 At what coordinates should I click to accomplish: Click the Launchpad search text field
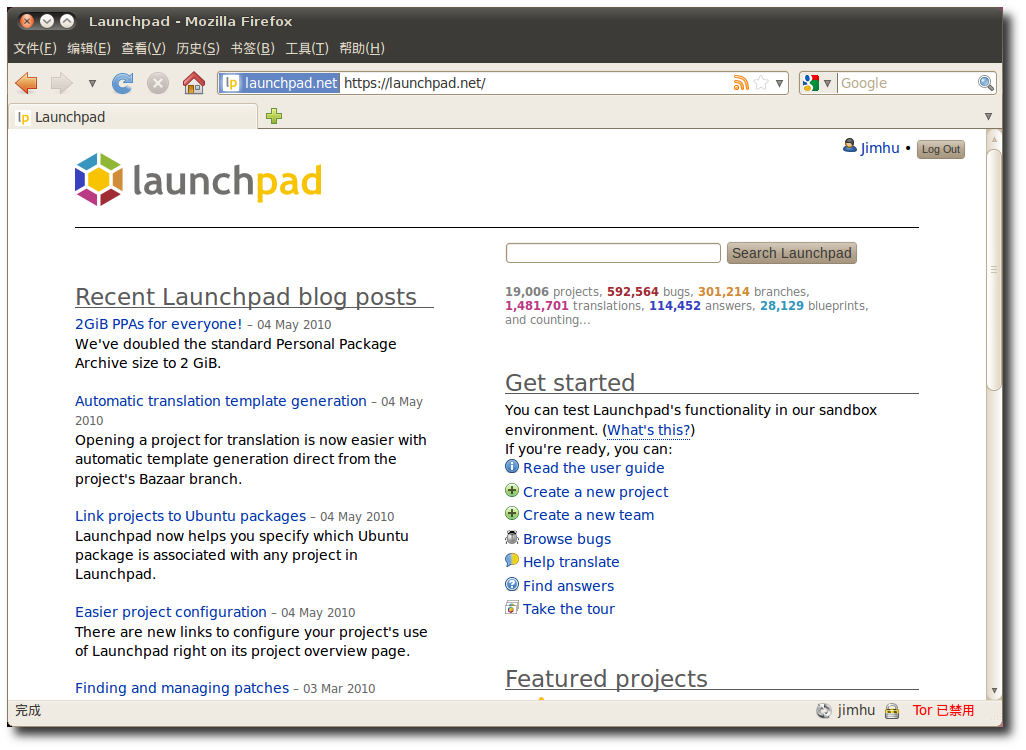pyautogui.click(x=613, y=253)
